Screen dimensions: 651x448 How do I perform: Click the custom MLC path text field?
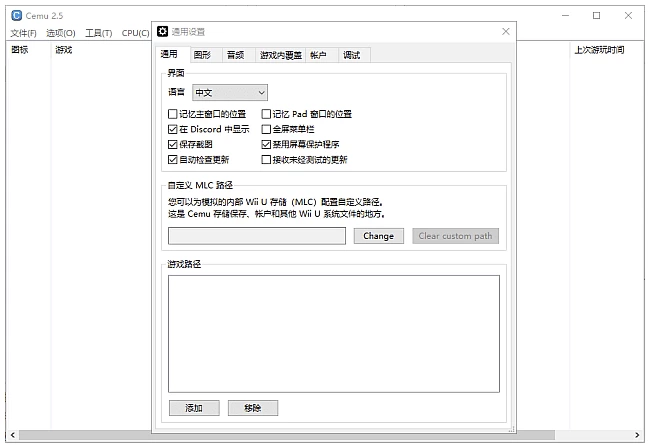[x=257, y=236]
